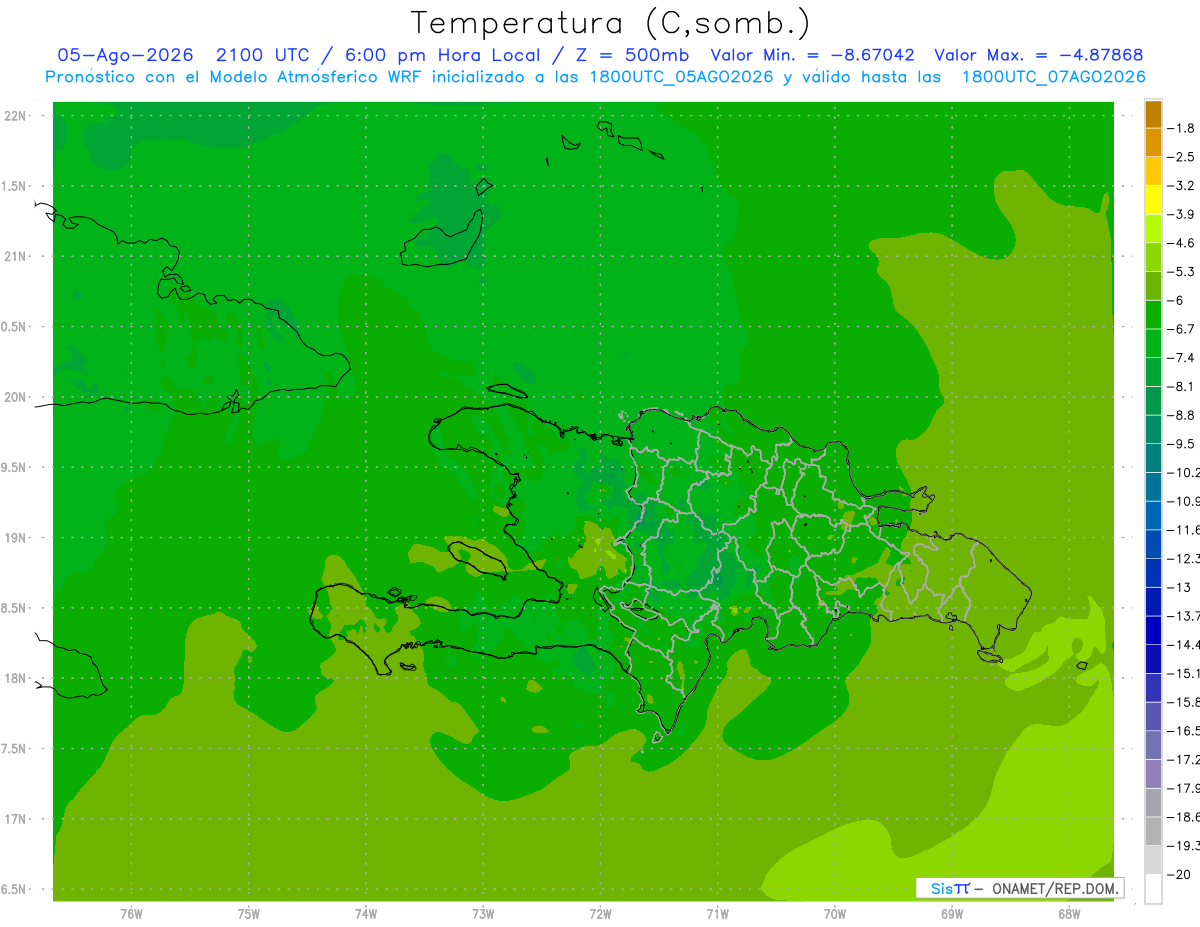The width and height of the screenshot is (1200, 927).
Task: Click the "-15.8" colorbar value
Action: (x=1184, y=702)
